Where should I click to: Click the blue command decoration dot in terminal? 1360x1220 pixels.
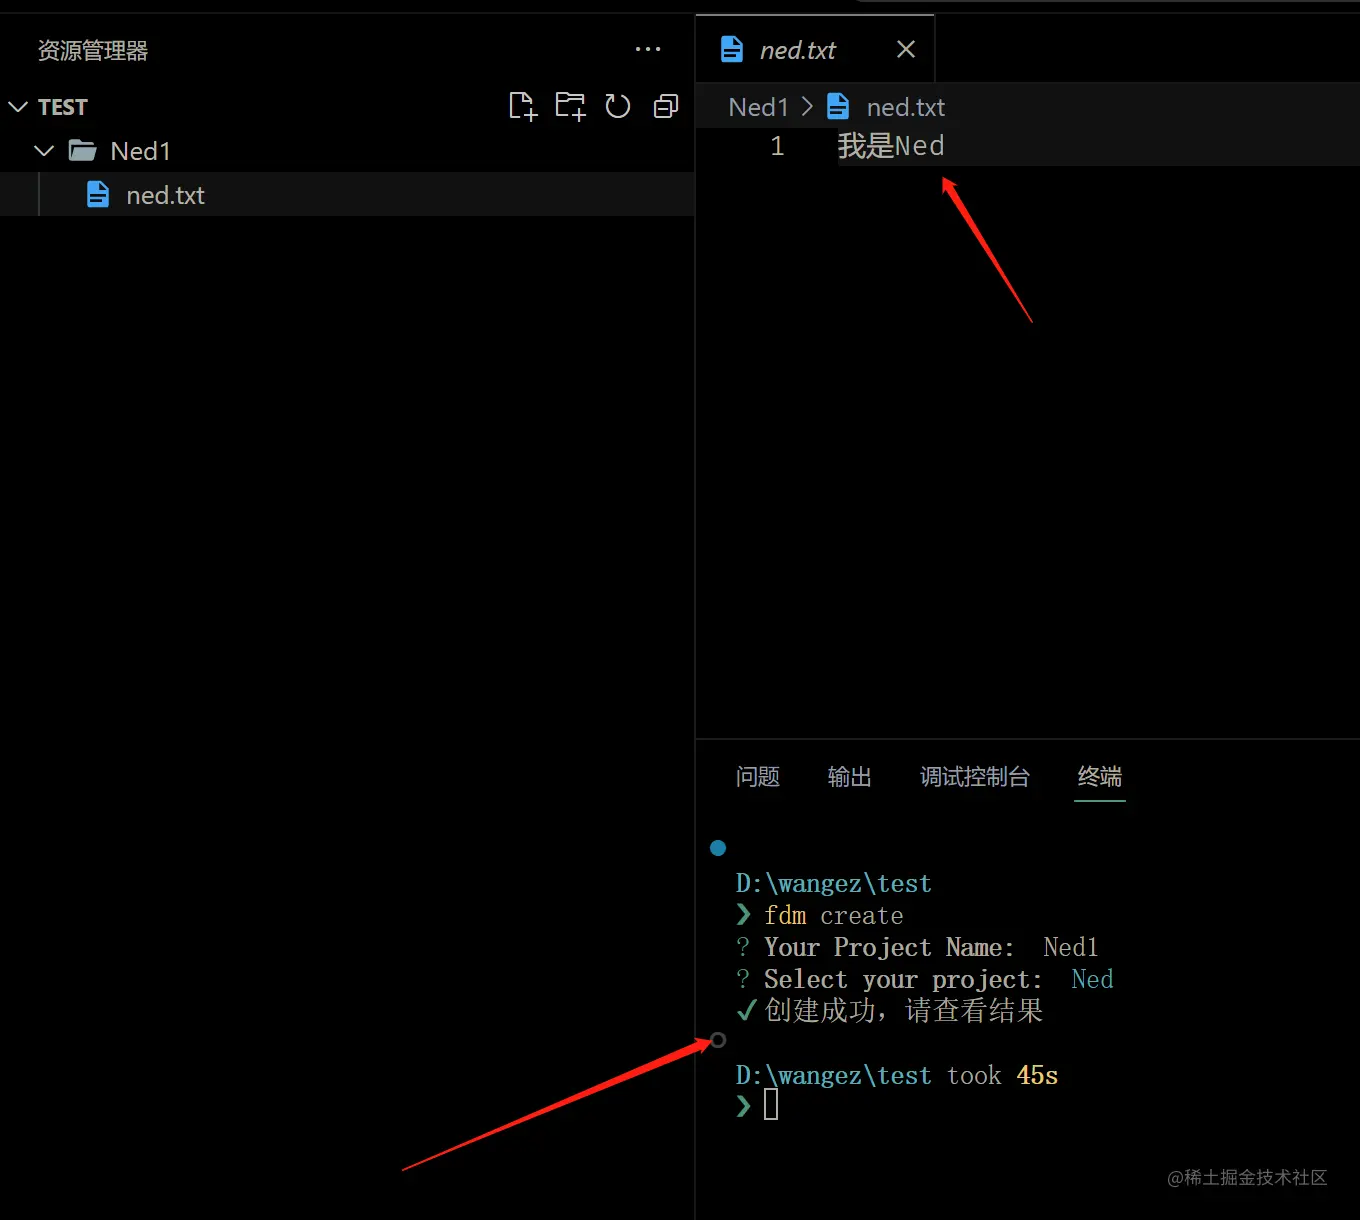point(718,848)
